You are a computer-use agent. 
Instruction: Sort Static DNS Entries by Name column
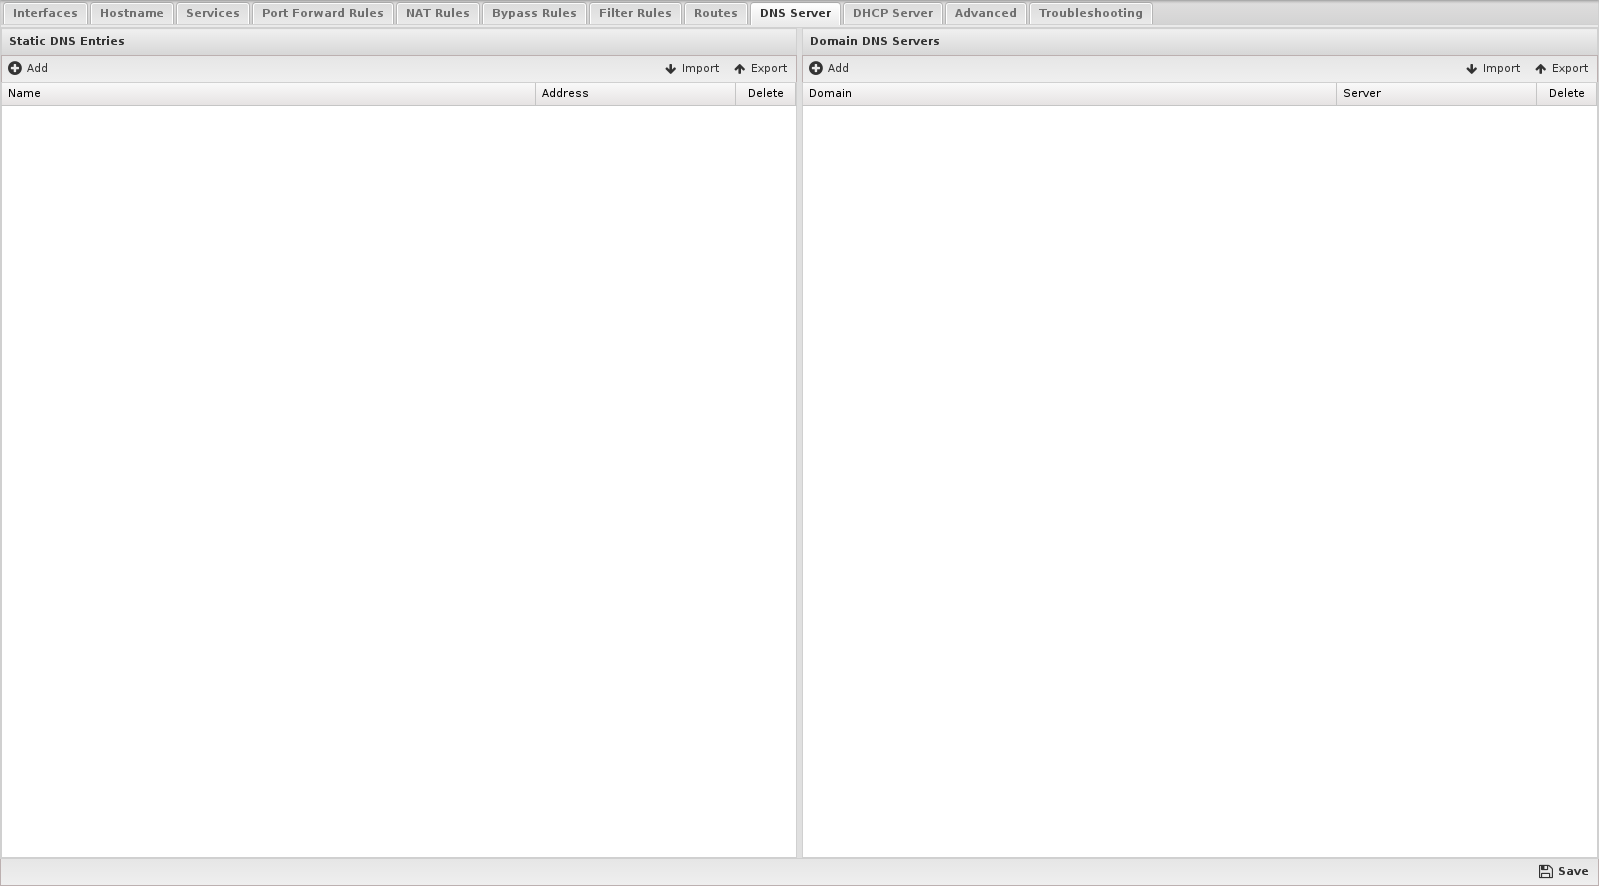[x=268, y=93]
